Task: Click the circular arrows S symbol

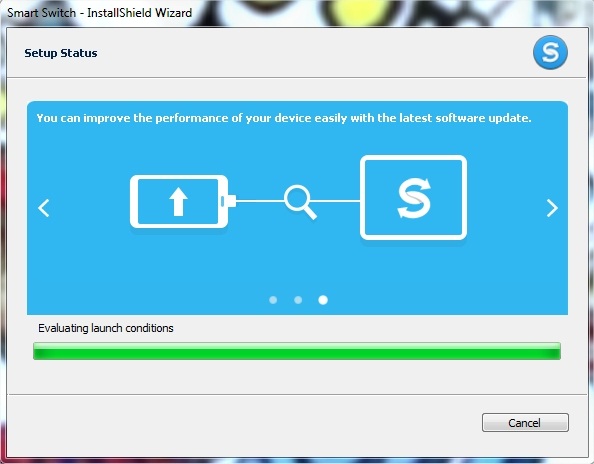Action: point(414,198)
